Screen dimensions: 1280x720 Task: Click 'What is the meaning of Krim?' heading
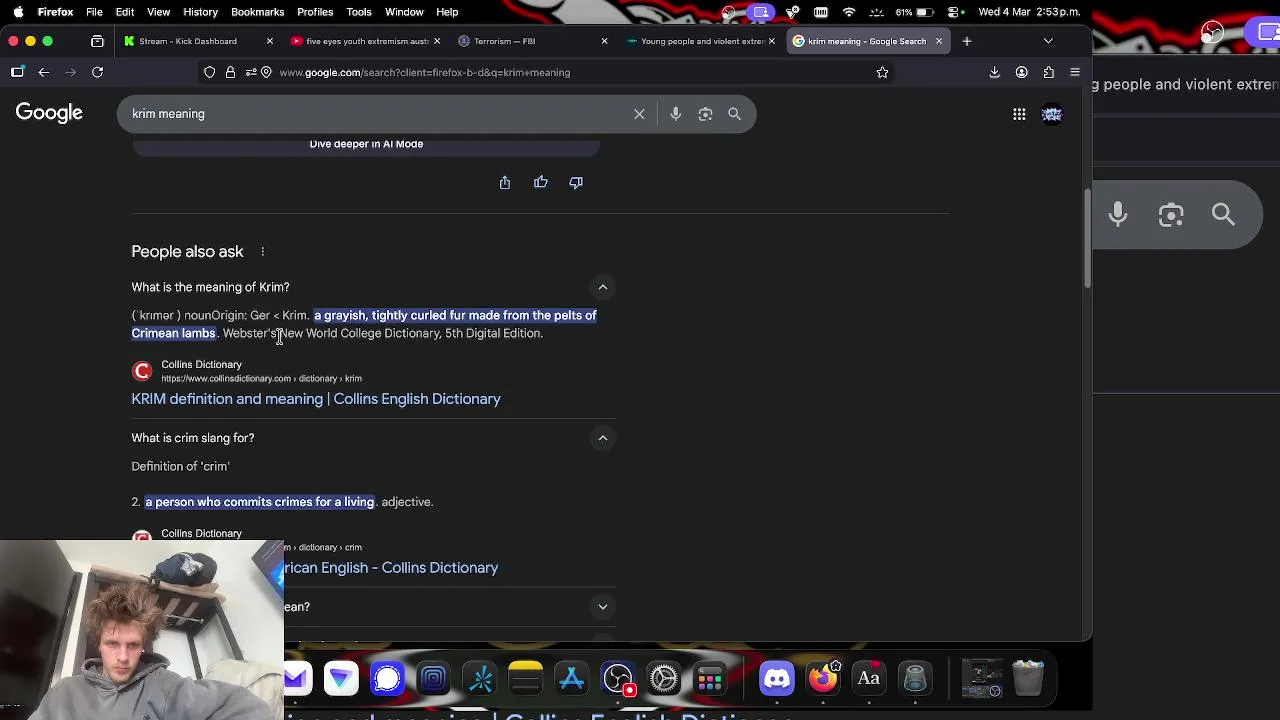coord(210,287)
